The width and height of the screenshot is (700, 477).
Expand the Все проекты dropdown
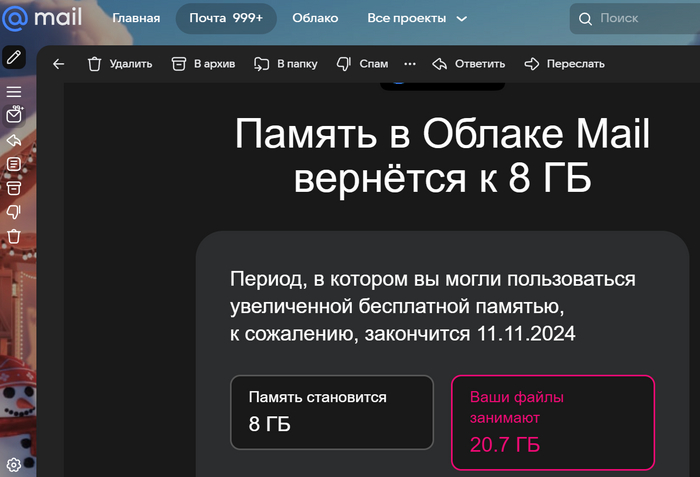coord(417,18)
